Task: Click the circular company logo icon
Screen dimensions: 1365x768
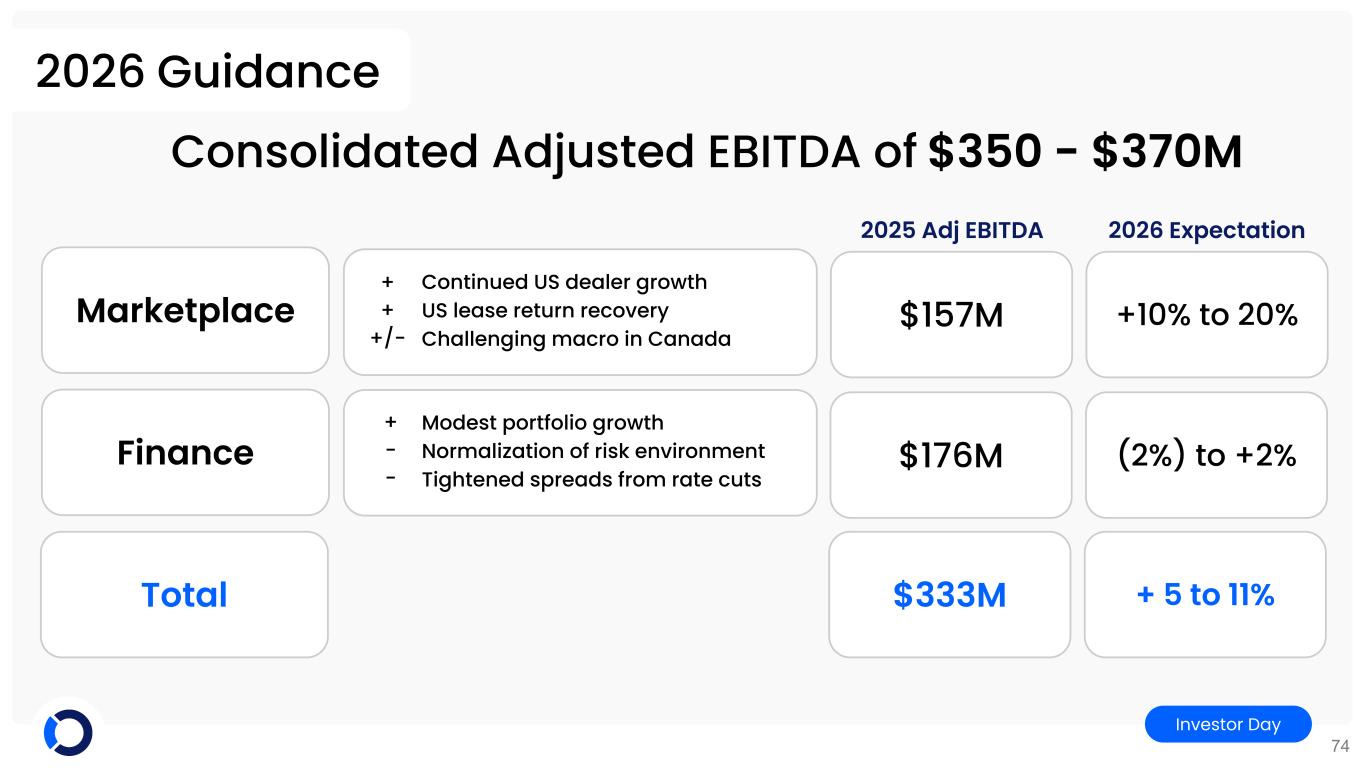Action: pos(68,732)
